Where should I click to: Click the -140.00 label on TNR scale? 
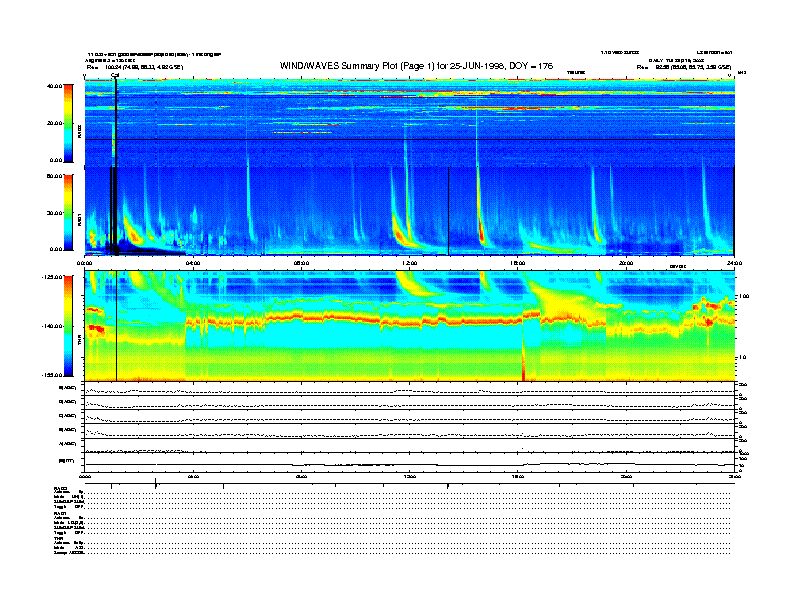click(52, 326)
